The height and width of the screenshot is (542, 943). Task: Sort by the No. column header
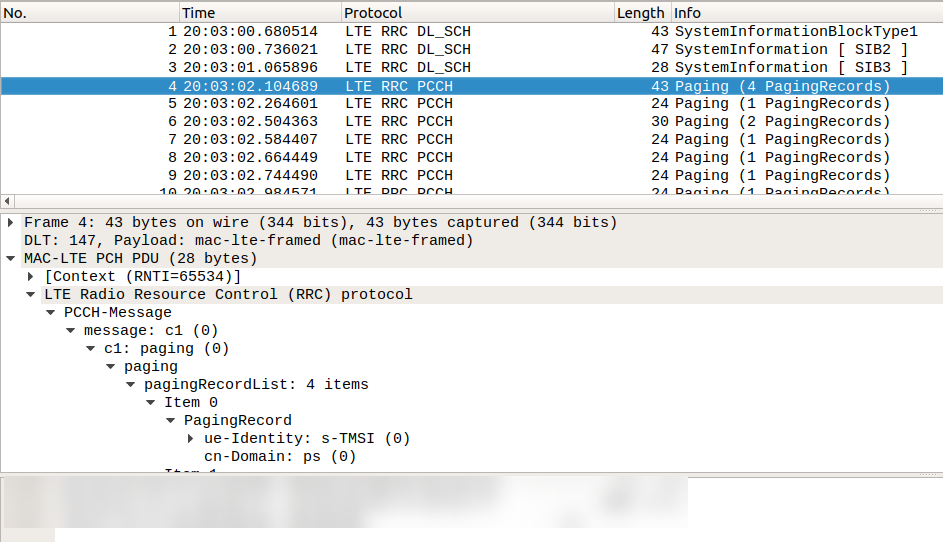pyautogui.click(x=16, y=13)
